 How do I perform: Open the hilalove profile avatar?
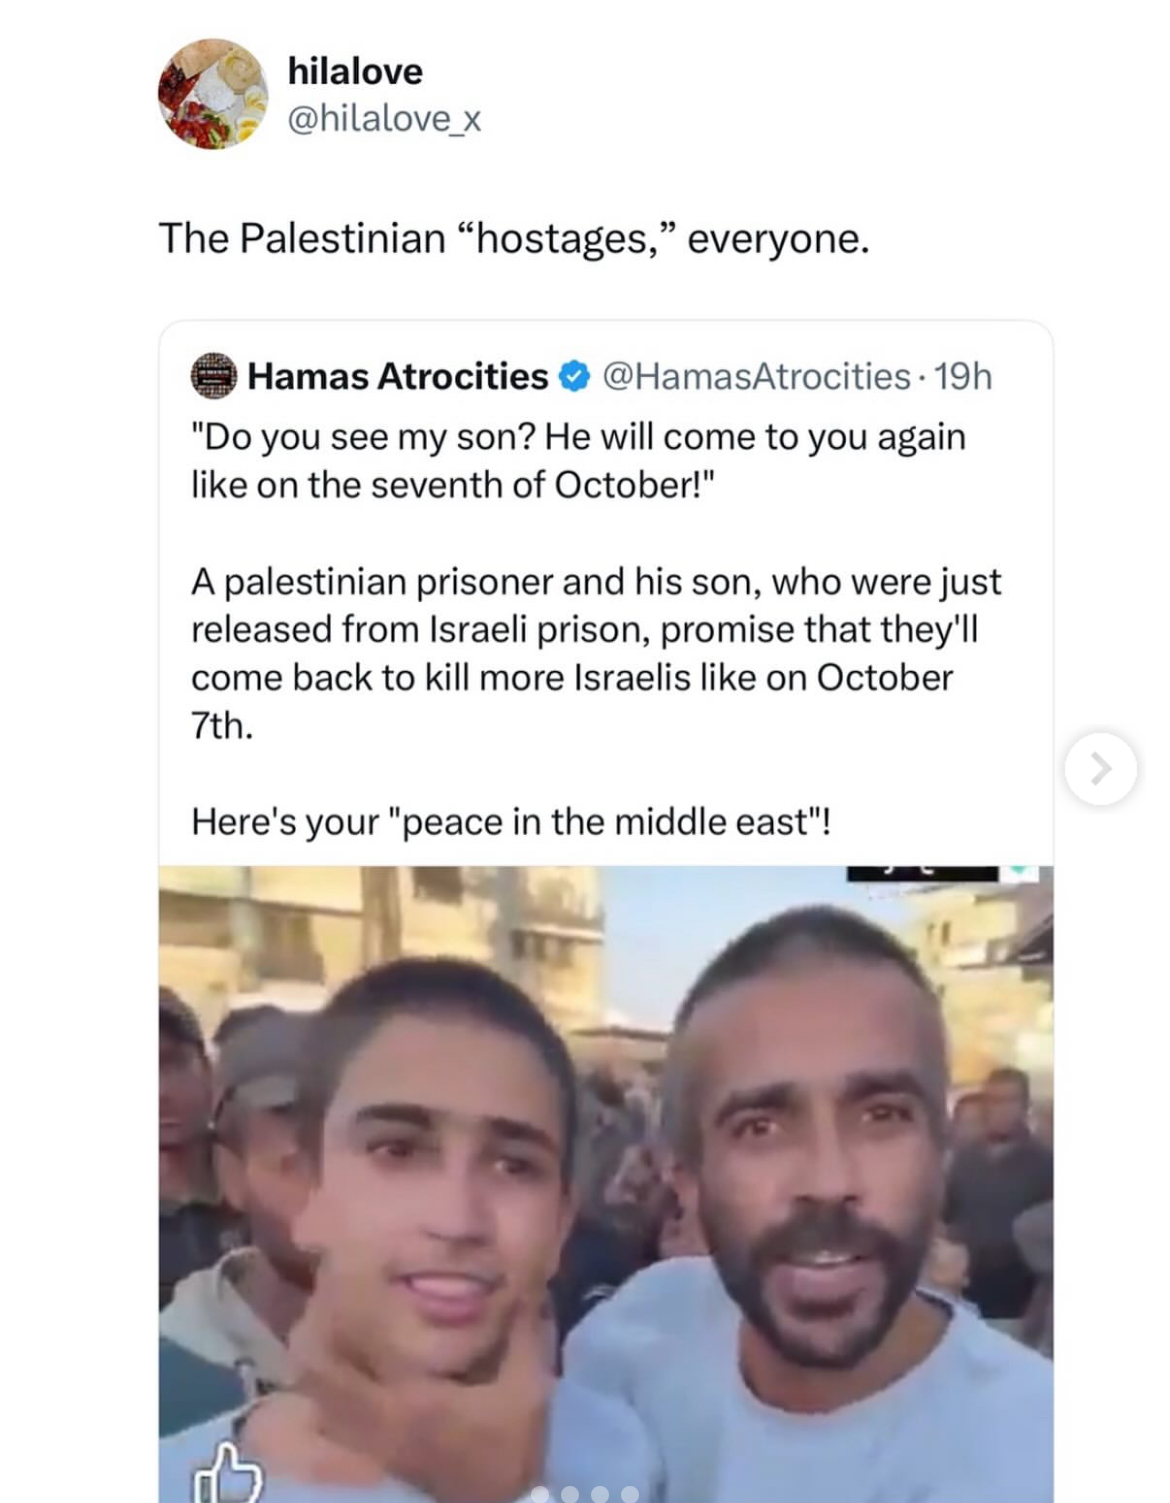[x=213, y=94]
